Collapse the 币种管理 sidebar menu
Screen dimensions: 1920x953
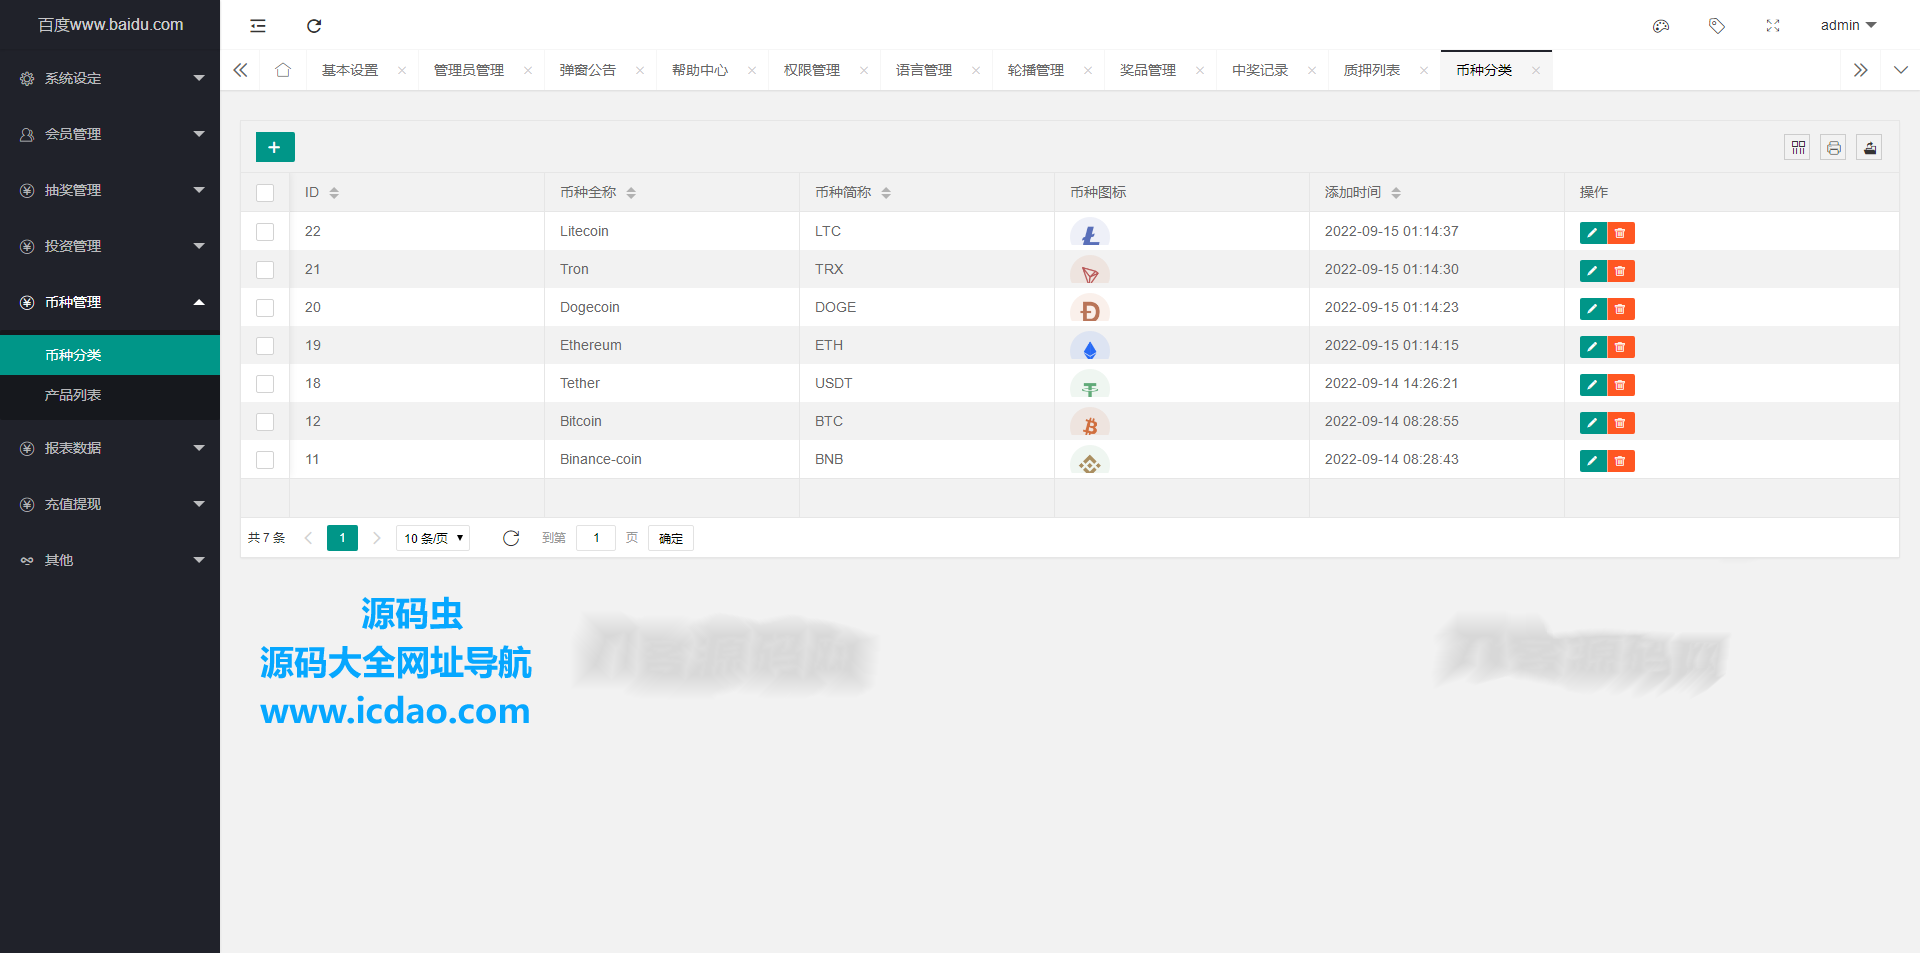click(x=110, y=302)
